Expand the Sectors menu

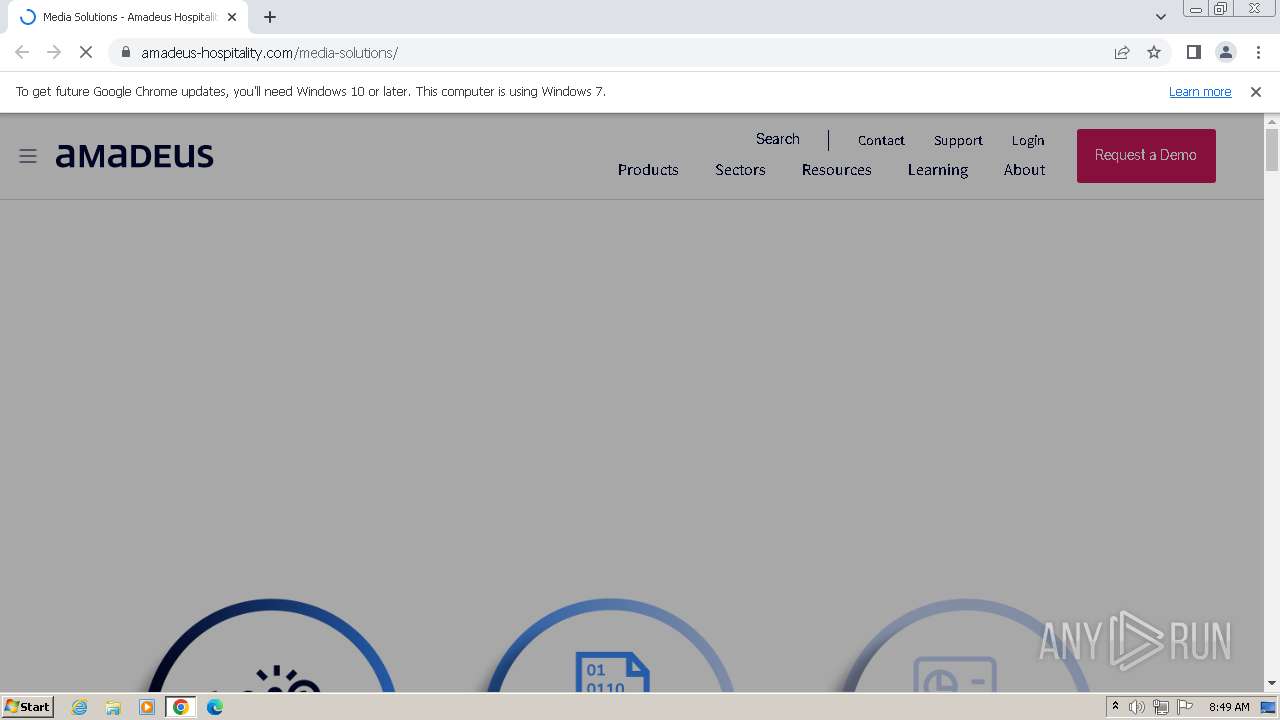pyautogui.click(x=740, y=170)
